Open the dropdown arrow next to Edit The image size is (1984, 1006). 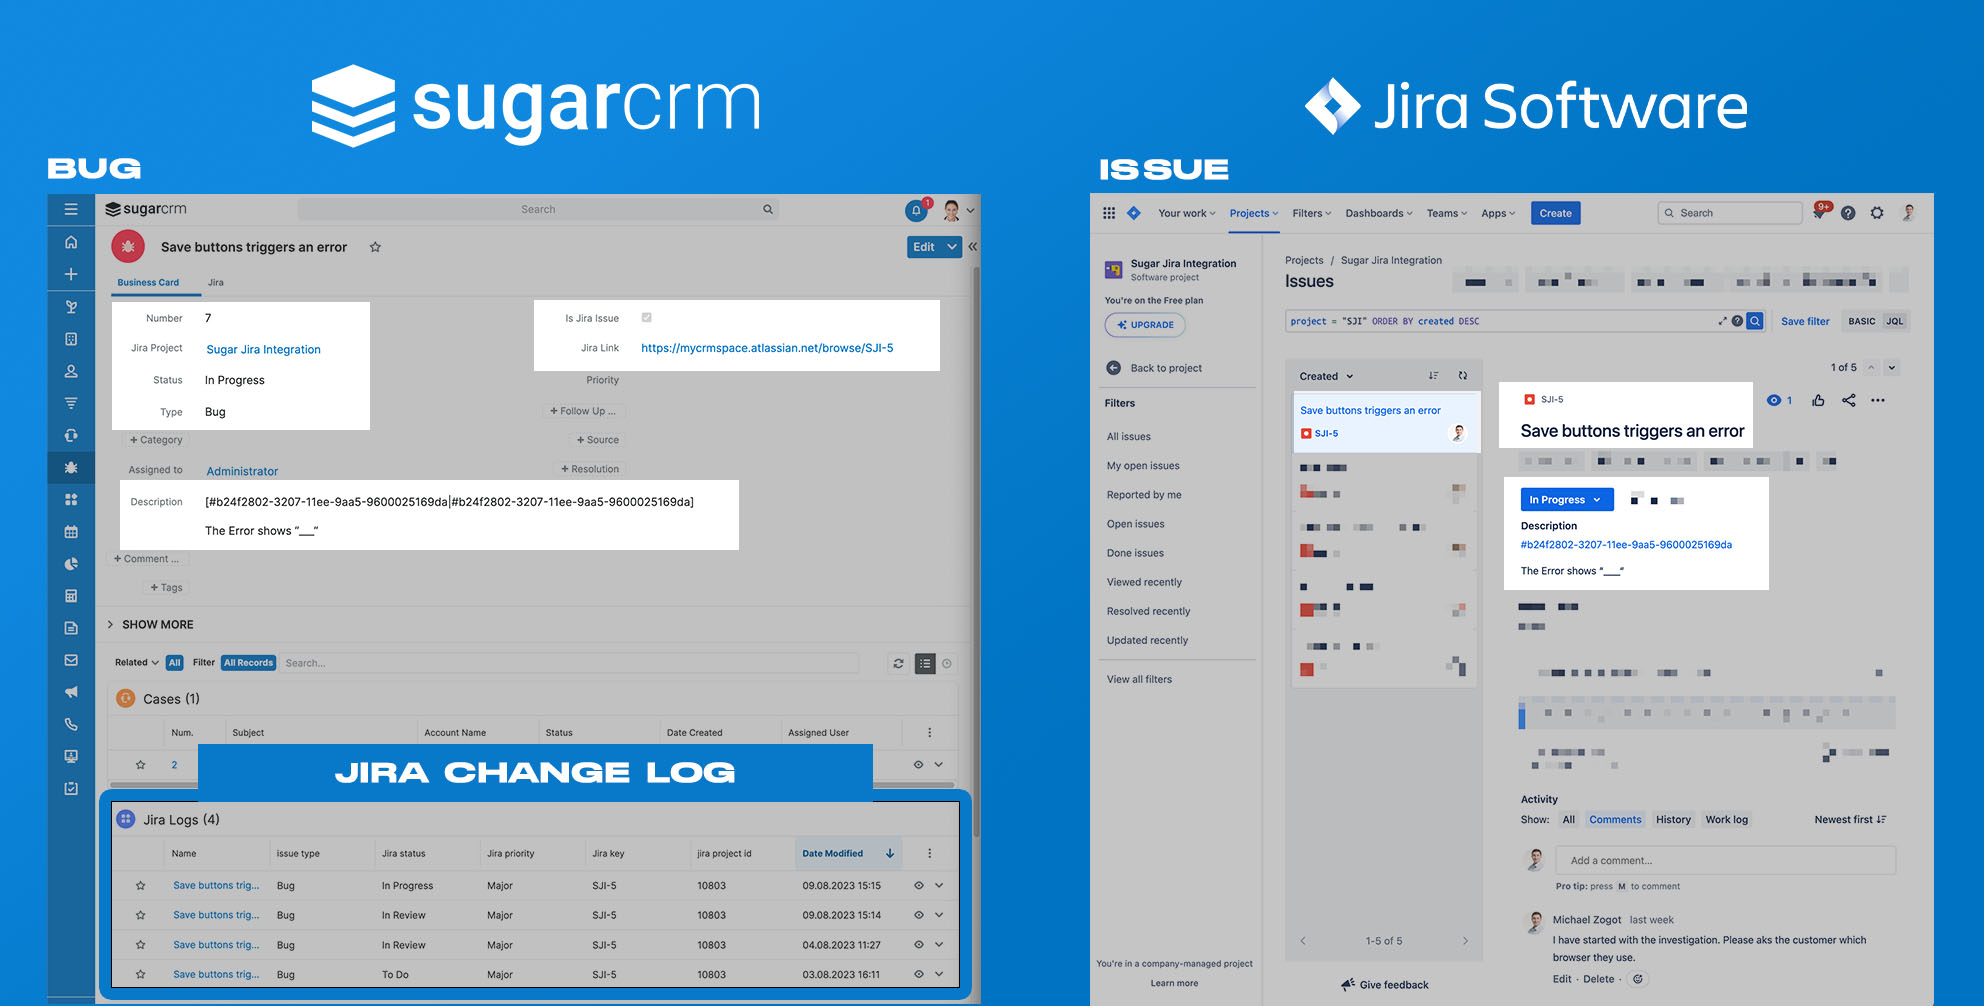[x=952, y=247]
